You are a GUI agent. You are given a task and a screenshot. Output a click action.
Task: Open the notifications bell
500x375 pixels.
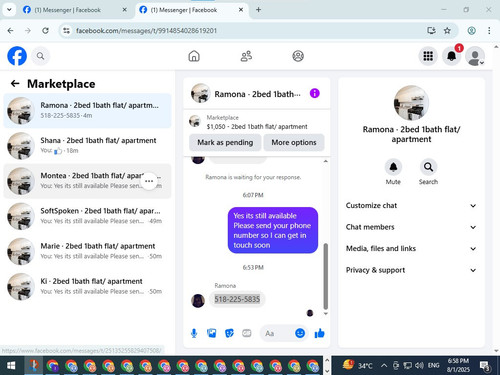[x=452, y=56]
